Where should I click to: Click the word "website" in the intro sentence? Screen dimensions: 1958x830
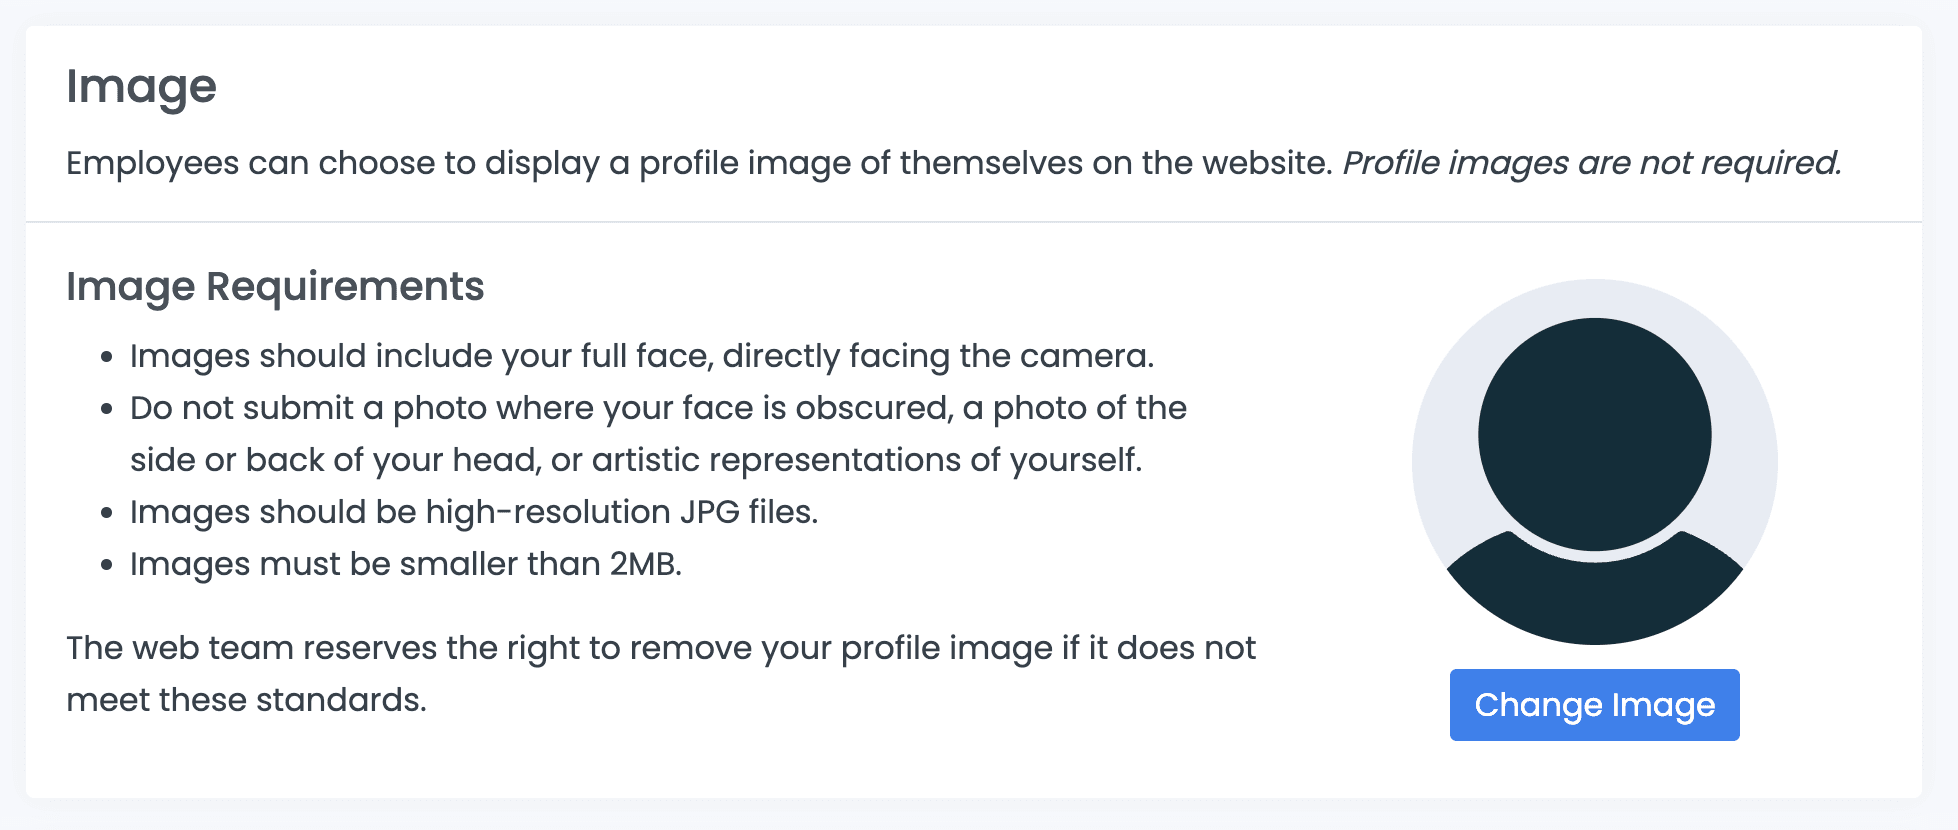(1265, 163)
